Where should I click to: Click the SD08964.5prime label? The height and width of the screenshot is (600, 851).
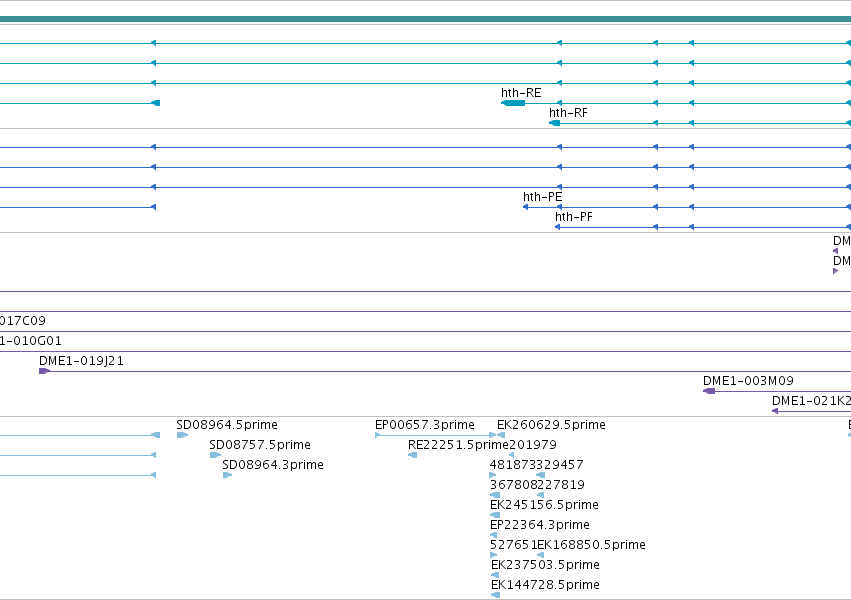point(227,425)
